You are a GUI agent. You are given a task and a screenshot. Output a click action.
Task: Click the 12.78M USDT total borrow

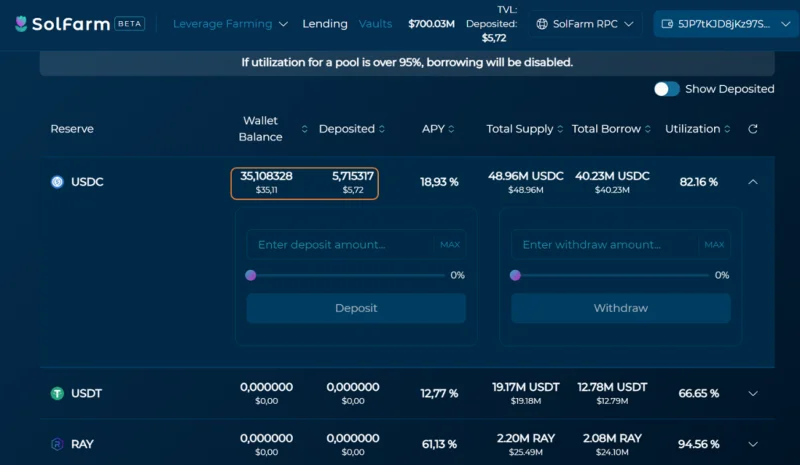point(612,387)
